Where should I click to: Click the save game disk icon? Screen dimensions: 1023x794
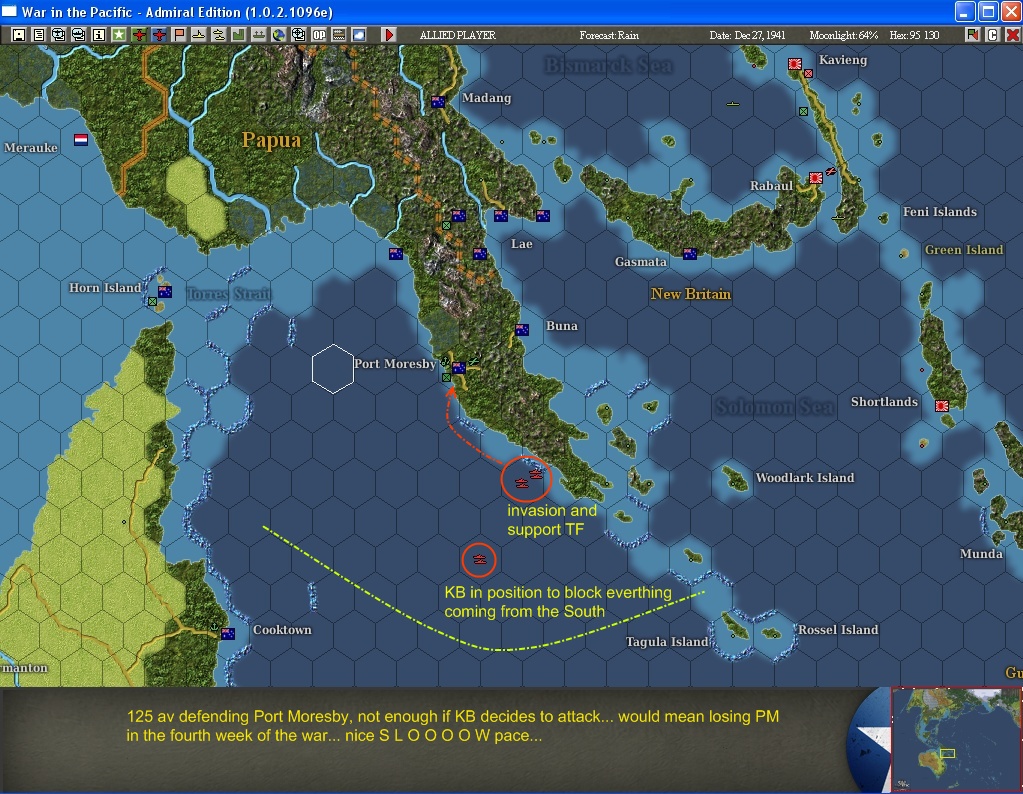click(19, 35)
